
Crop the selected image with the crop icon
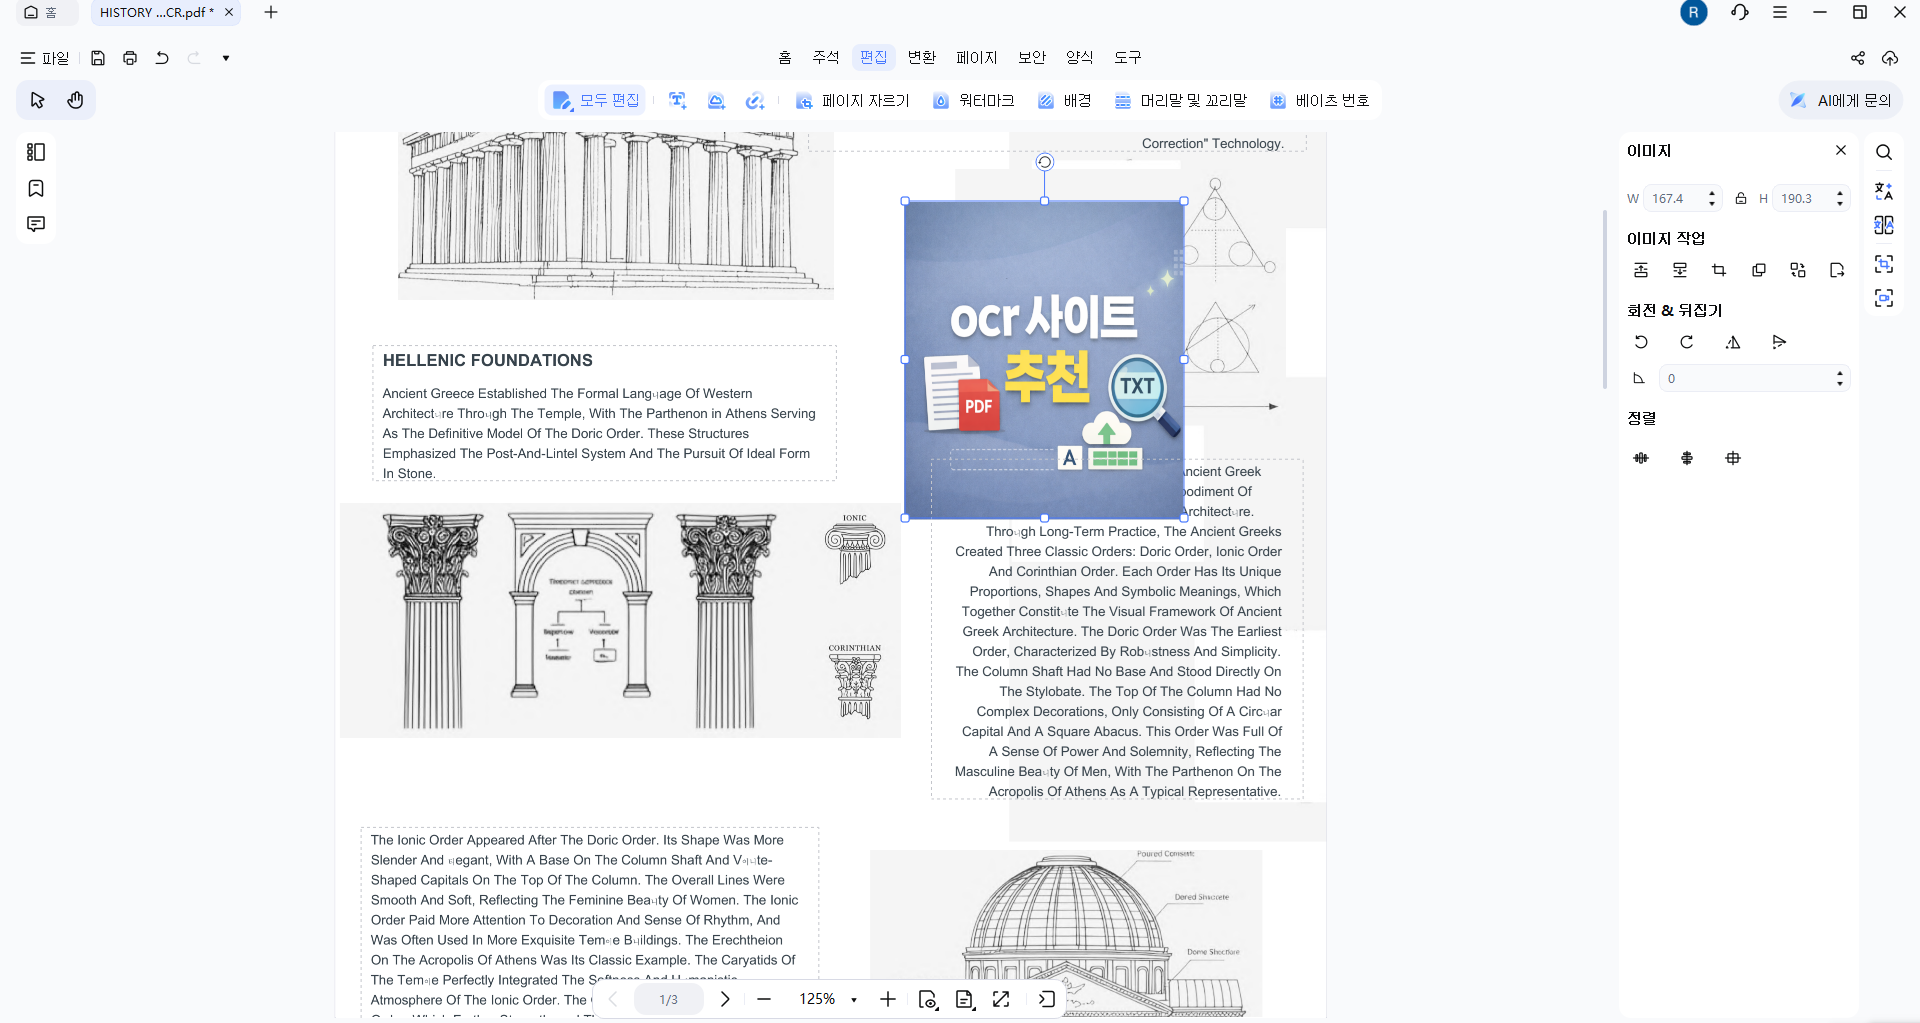point(1719,270)
